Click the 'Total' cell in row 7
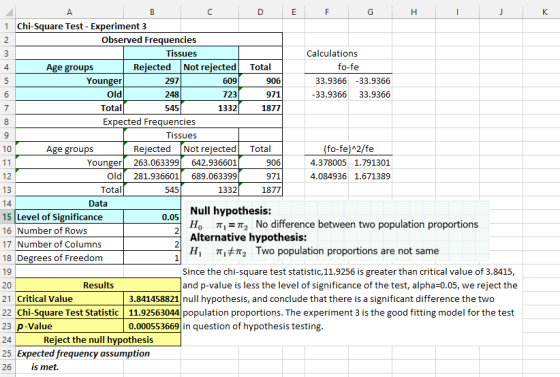The image size is (560, 377). 70,108
